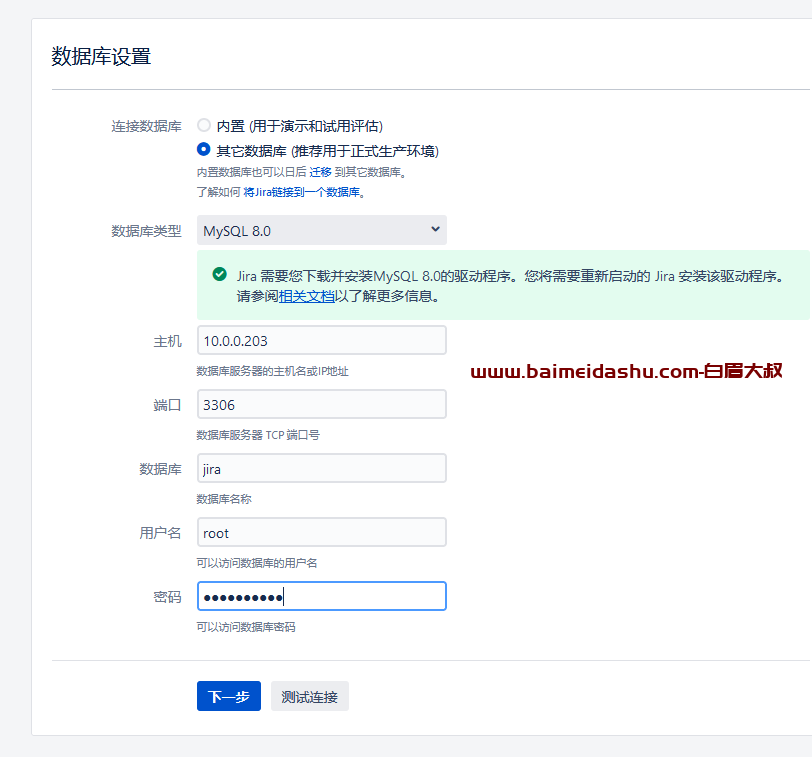812x757 pixels.
Task: Focus the 端口 port field with 3306
Action: [x=322, y=404]
